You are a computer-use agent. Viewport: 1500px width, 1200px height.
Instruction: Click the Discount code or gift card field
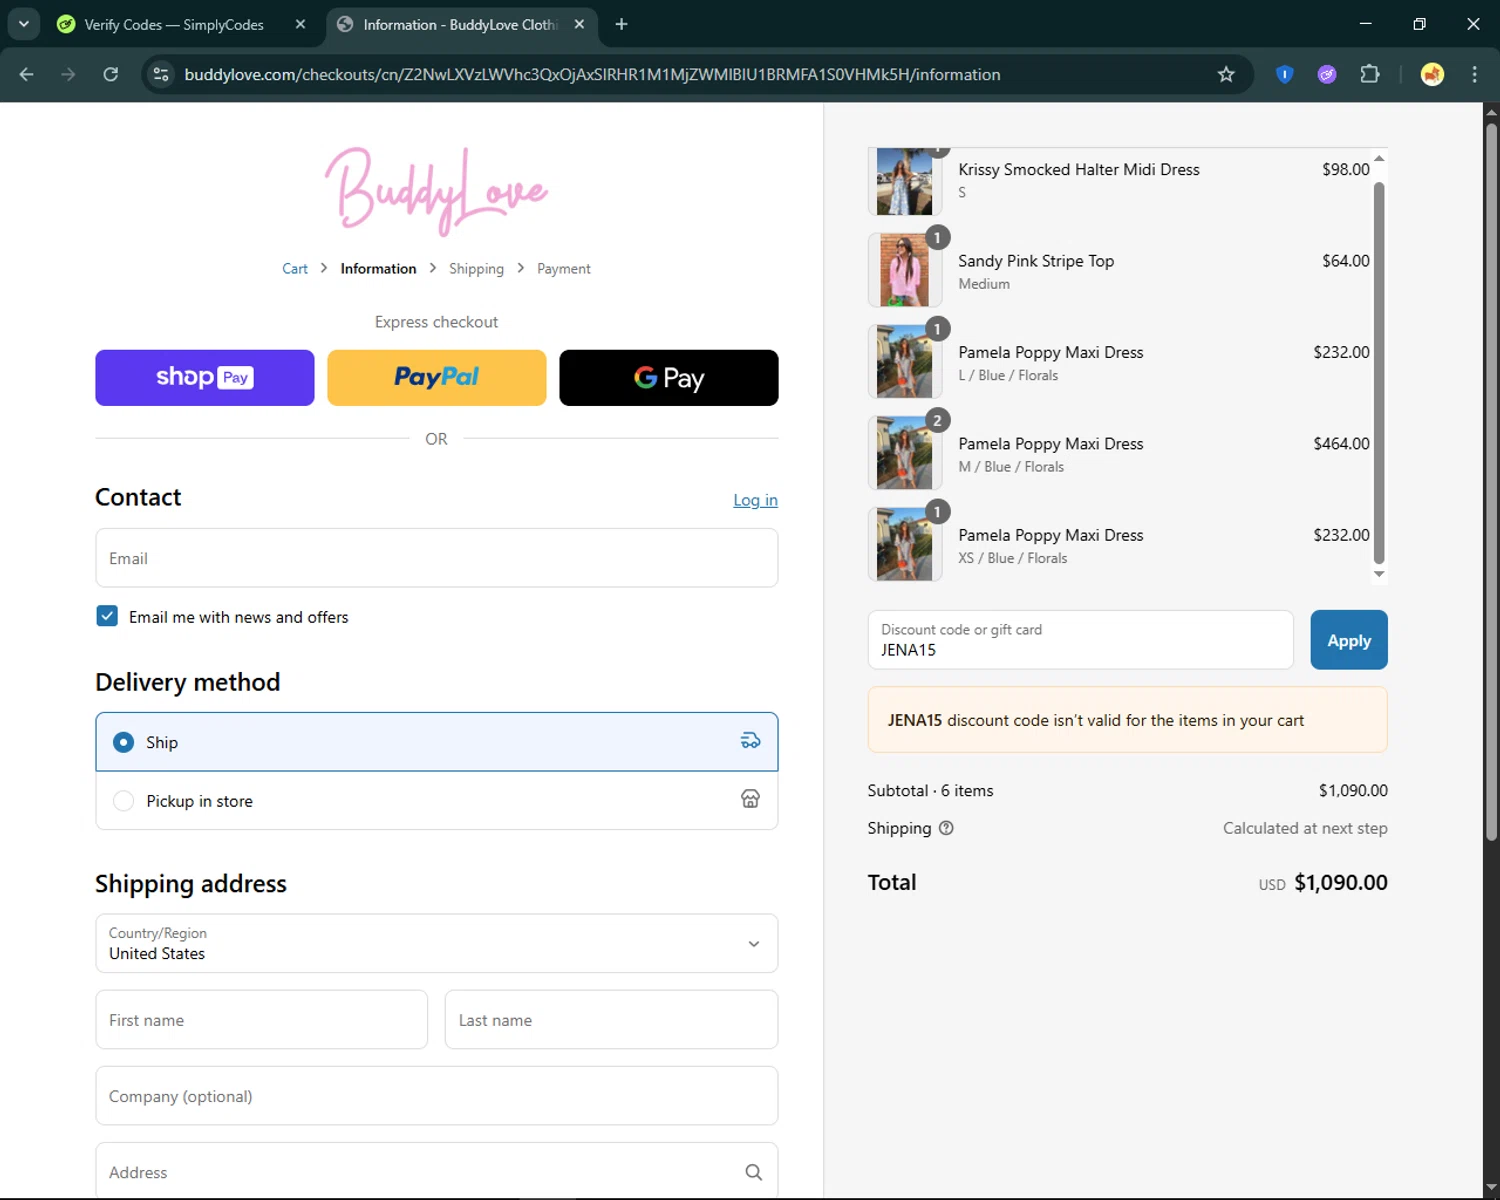point(1080,640)
